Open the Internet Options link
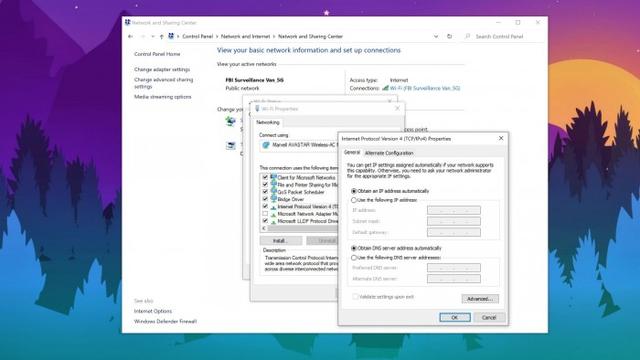Screen dimensions: 640x360 (153, 311)
